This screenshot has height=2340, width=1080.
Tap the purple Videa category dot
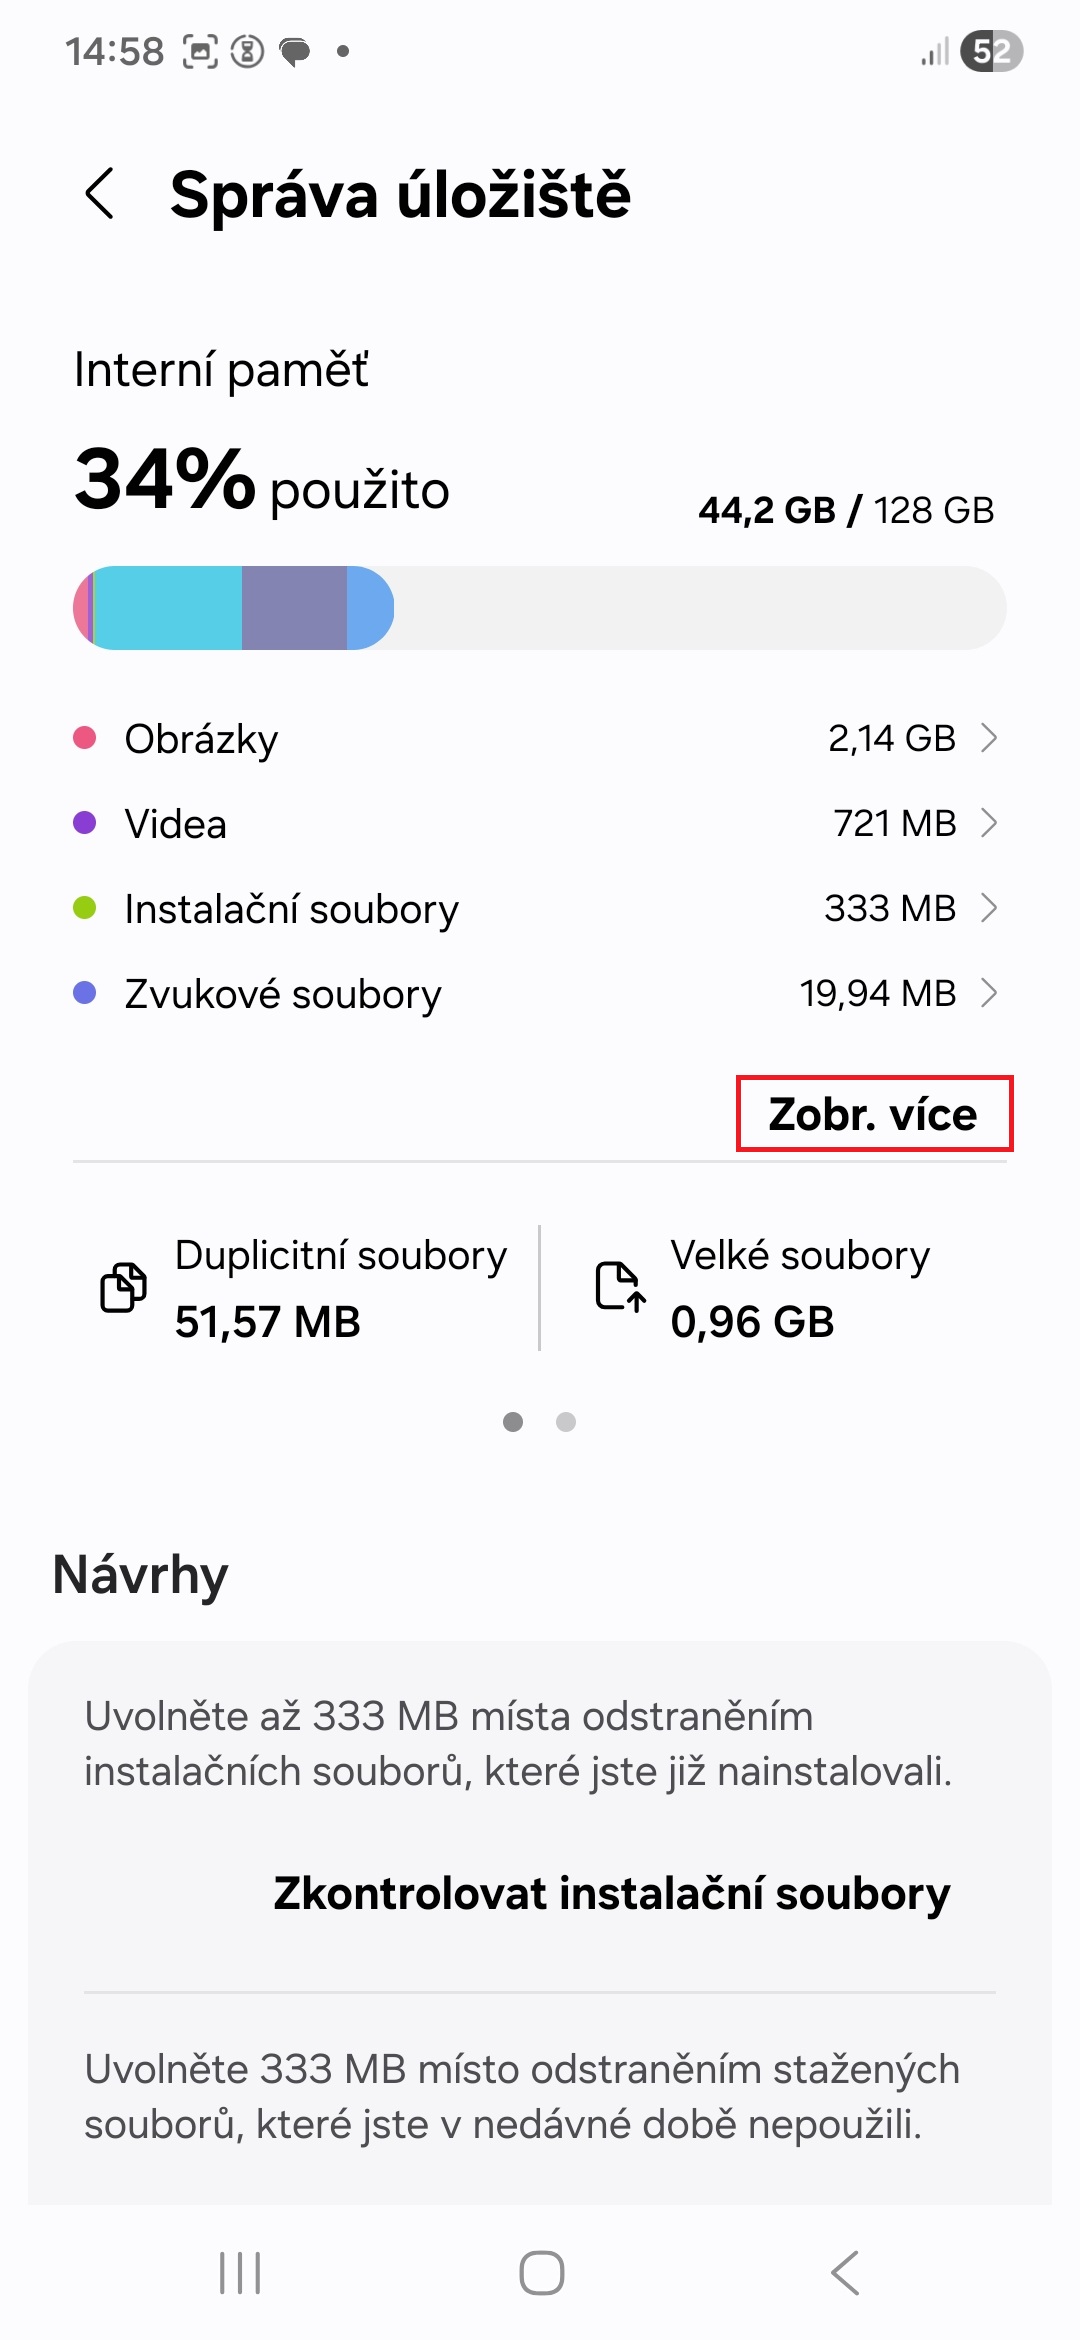85,822
